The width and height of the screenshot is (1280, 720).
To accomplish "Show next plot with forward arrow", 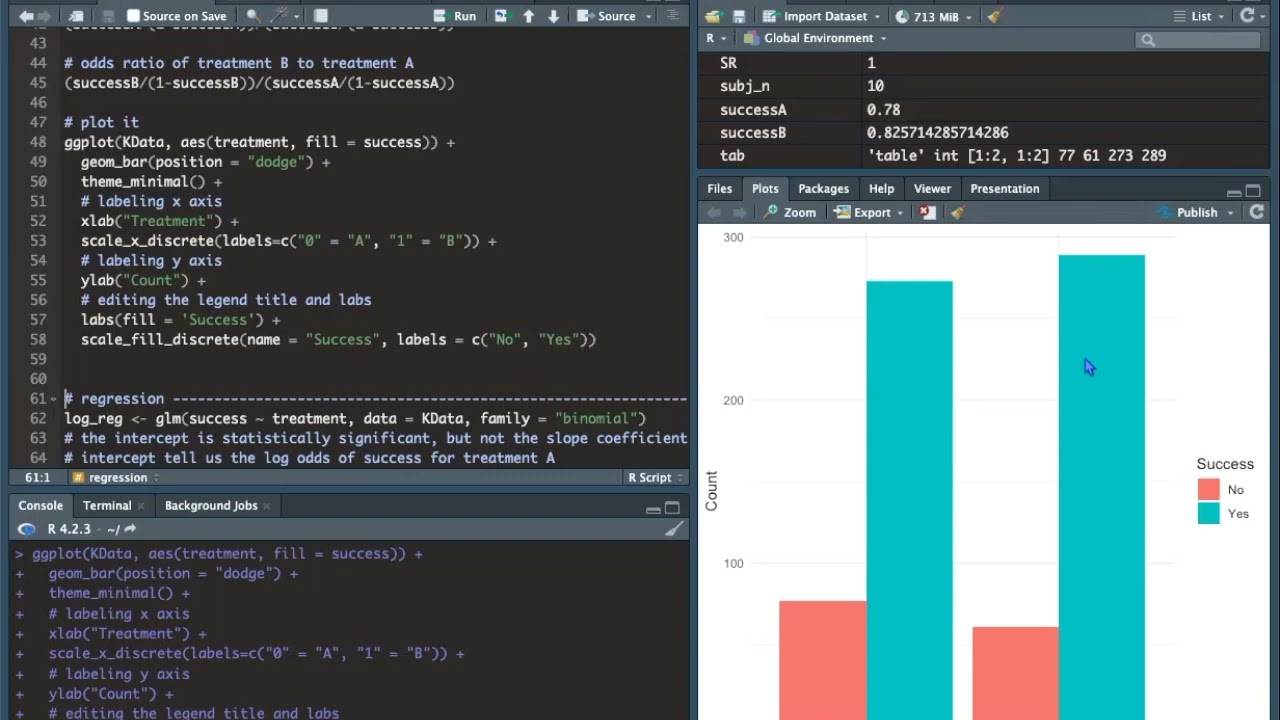I will [739, 212].
